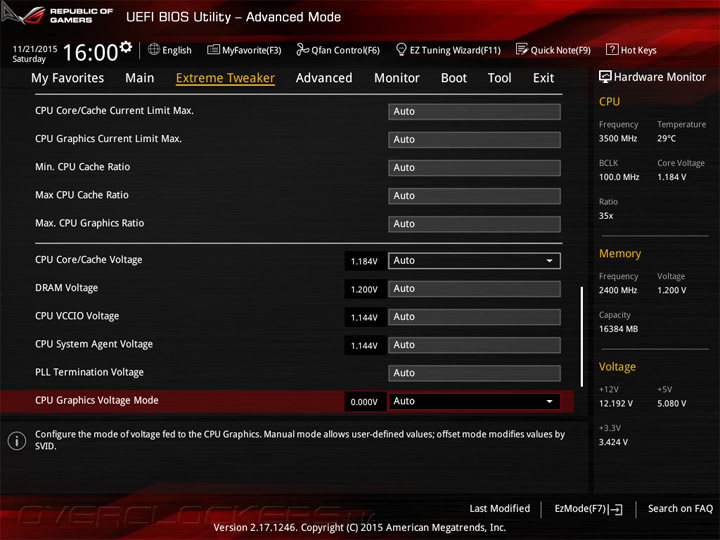
Task: Click the Hardware Monitor screen icon
Action: [x=605, y=77]
